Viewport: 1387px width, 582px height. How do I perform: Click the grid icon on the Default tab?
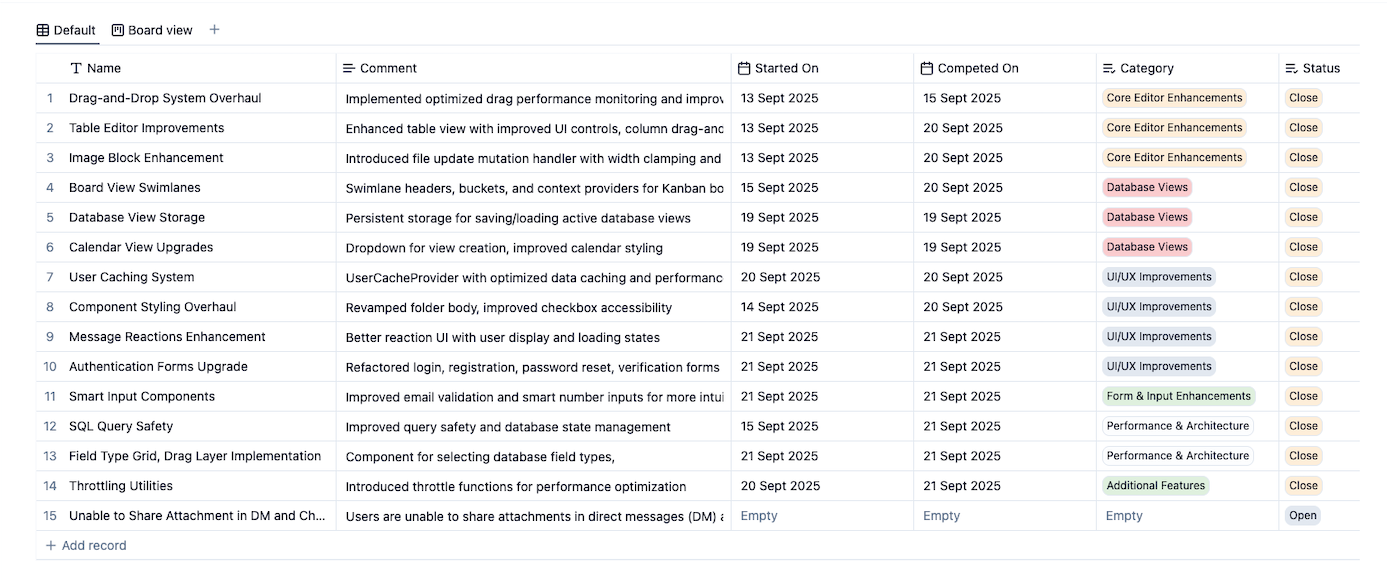pyautogui.click(x=43, y=30)
